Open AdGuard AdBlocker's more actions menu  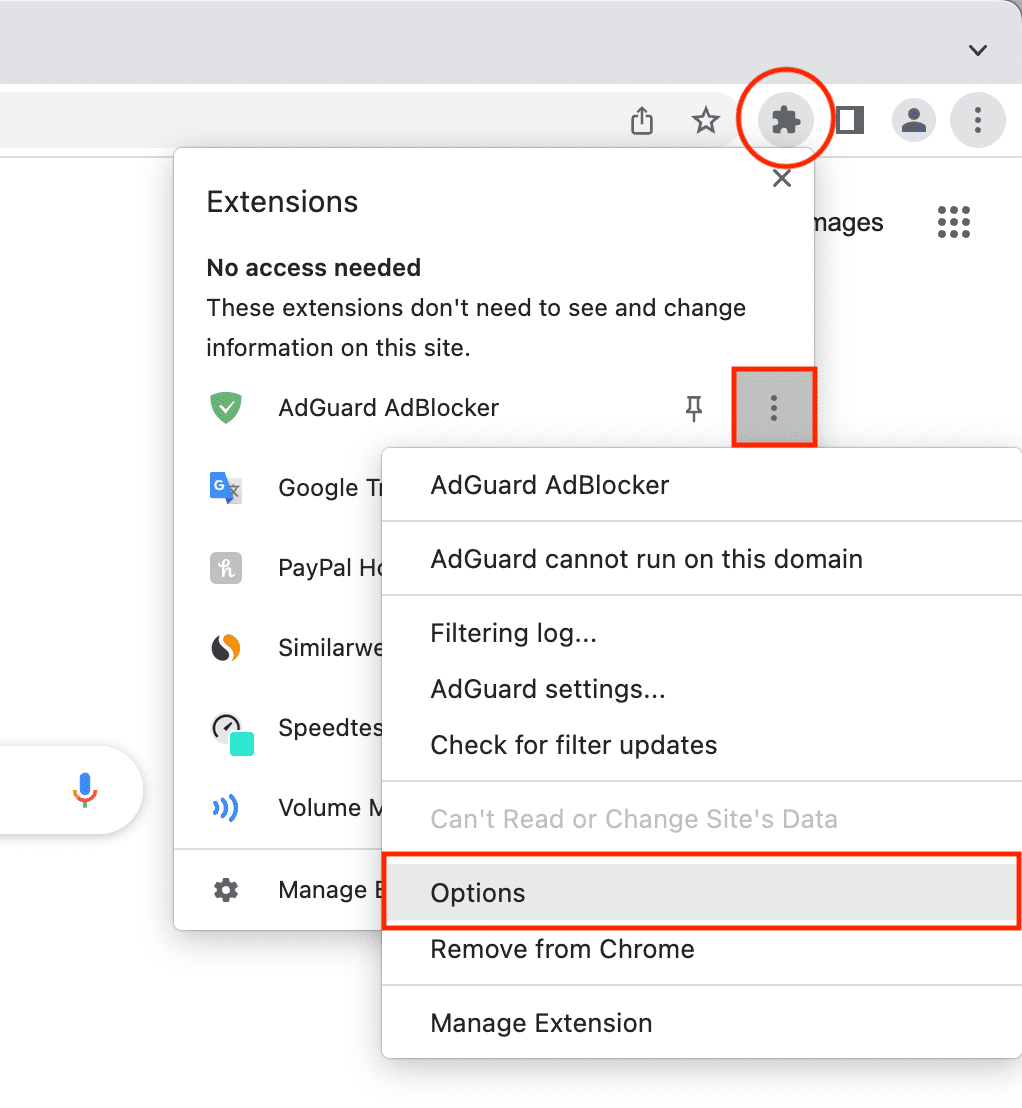click(x=774, y=408)
